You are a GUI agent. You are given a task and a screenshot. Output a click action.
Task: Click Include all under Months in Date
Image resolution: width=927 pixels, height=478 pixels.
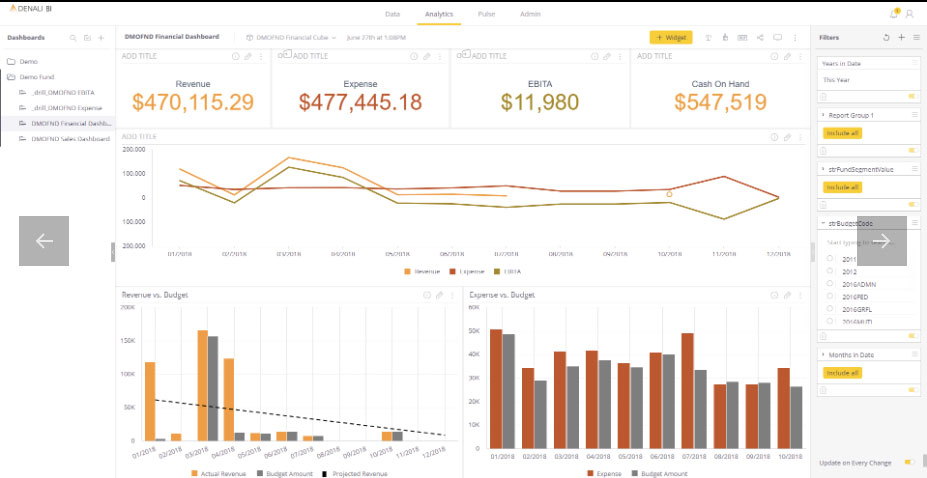coord(842,373)
